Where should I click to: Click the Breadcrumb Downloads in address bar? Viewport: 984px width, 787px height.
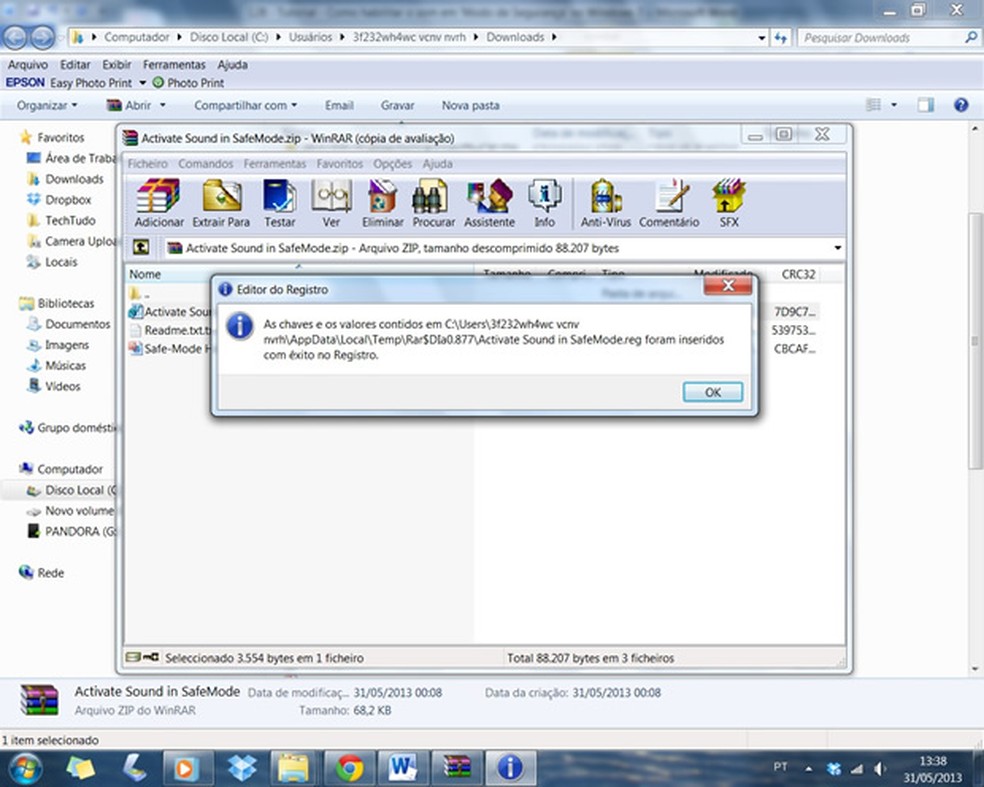tap(515, 38)
